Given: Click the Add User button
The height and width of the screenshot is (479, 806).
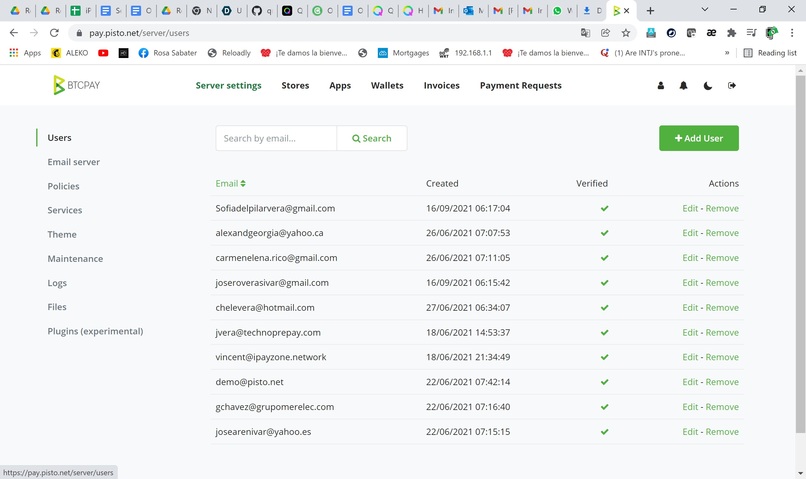Looking at the screenshot, I should [699, 138].
